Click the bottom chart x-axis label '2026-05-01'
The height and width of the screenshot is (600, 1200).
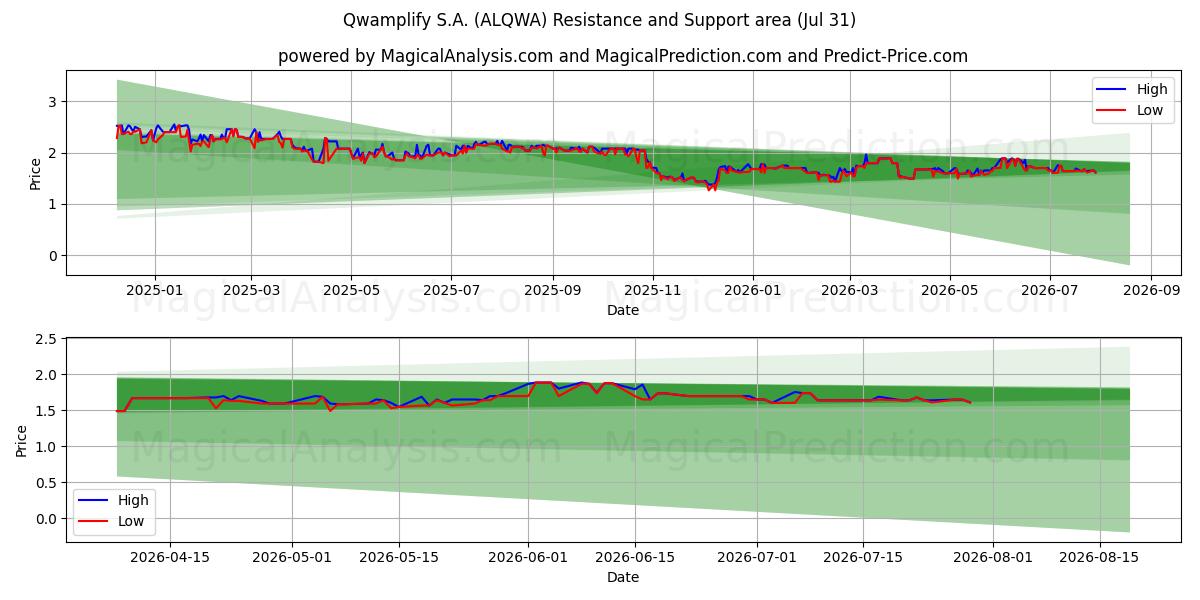click(x=293, y=557)
